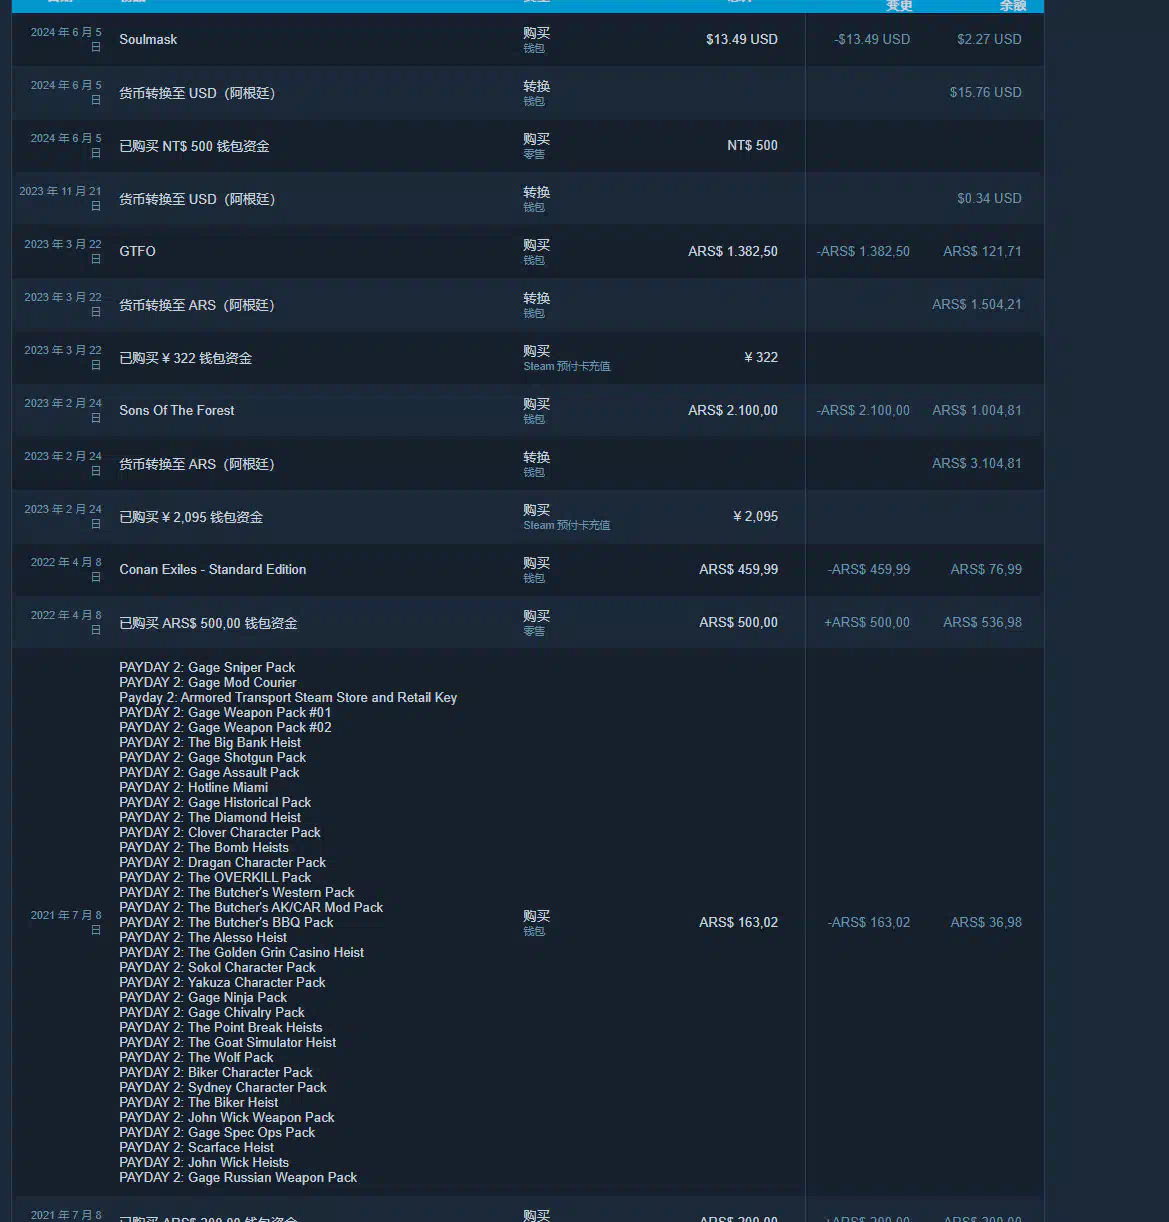
Task: Open the Soulmask purchase entry
Action: [x=148, y=39]
